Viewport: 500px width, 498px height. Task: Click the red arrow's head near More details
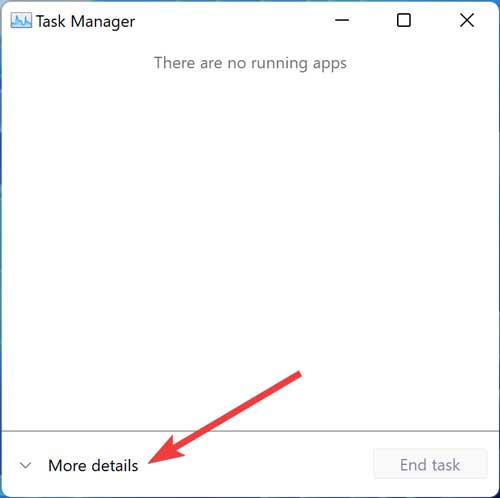(x=166, y=450)
